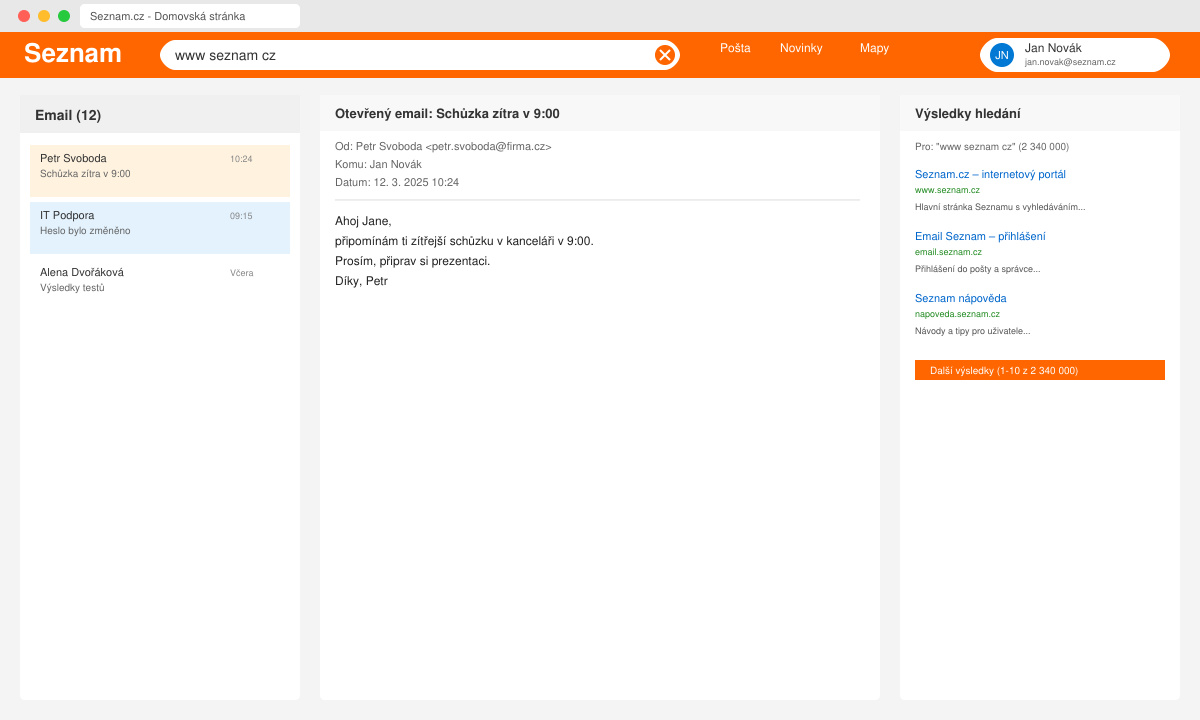Open email from Alena Dvořáková
Screen dimensions: 1200x720
[x=160, y=285]
